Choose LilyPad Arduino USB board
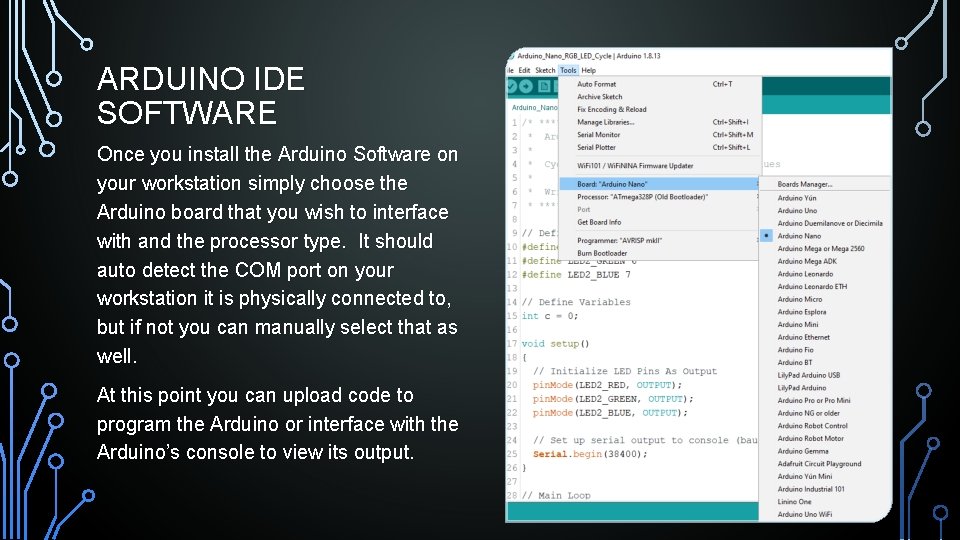Image resolution: width=960 pixels, height=540 pixels. click(825, 375)
